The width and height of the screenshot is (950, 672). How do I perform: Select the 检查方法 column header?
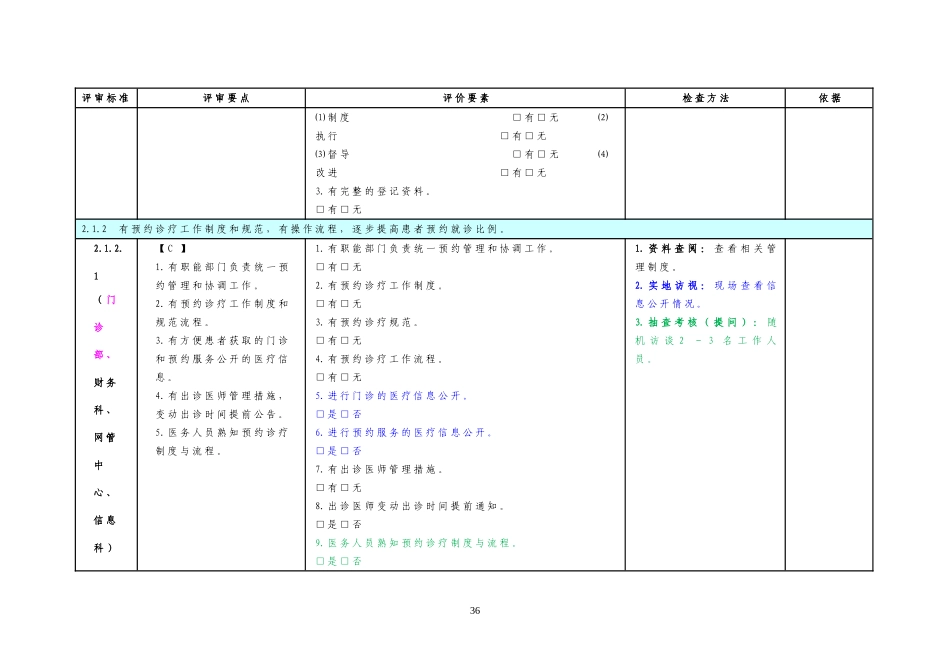pos(705,98)
